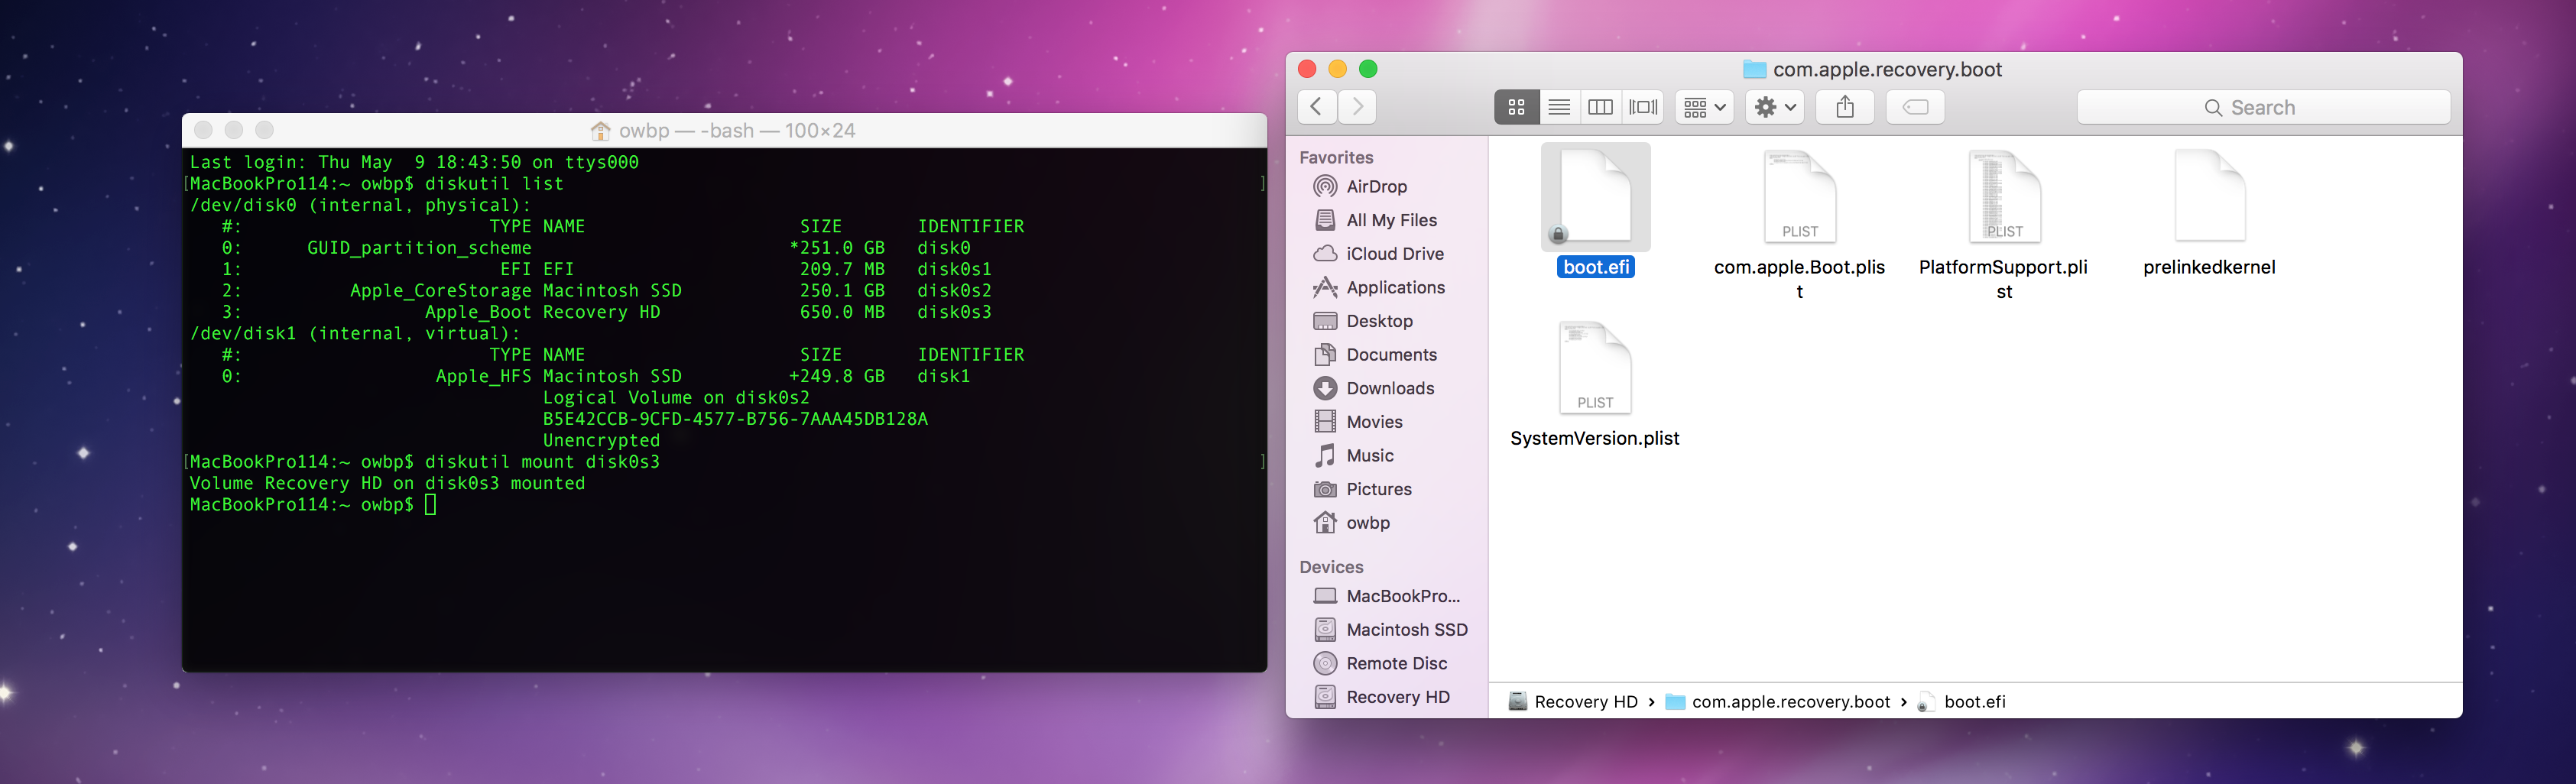Switch Finder to Cover Flow view
The image size is (2576, 784).
1643,107
